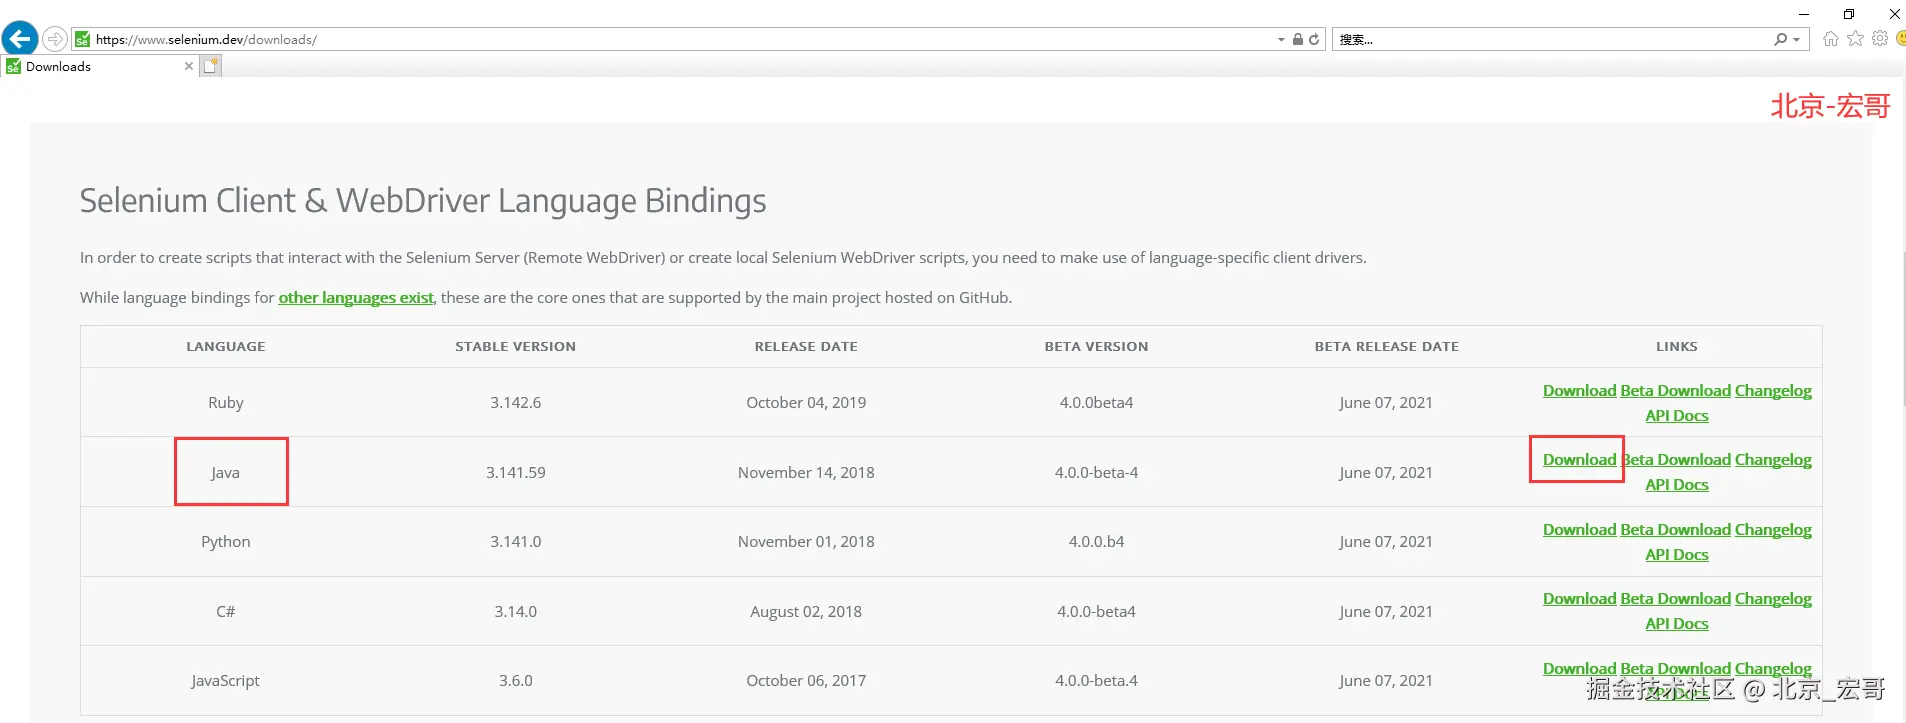Open a new tab

click(x=210, y=66)
